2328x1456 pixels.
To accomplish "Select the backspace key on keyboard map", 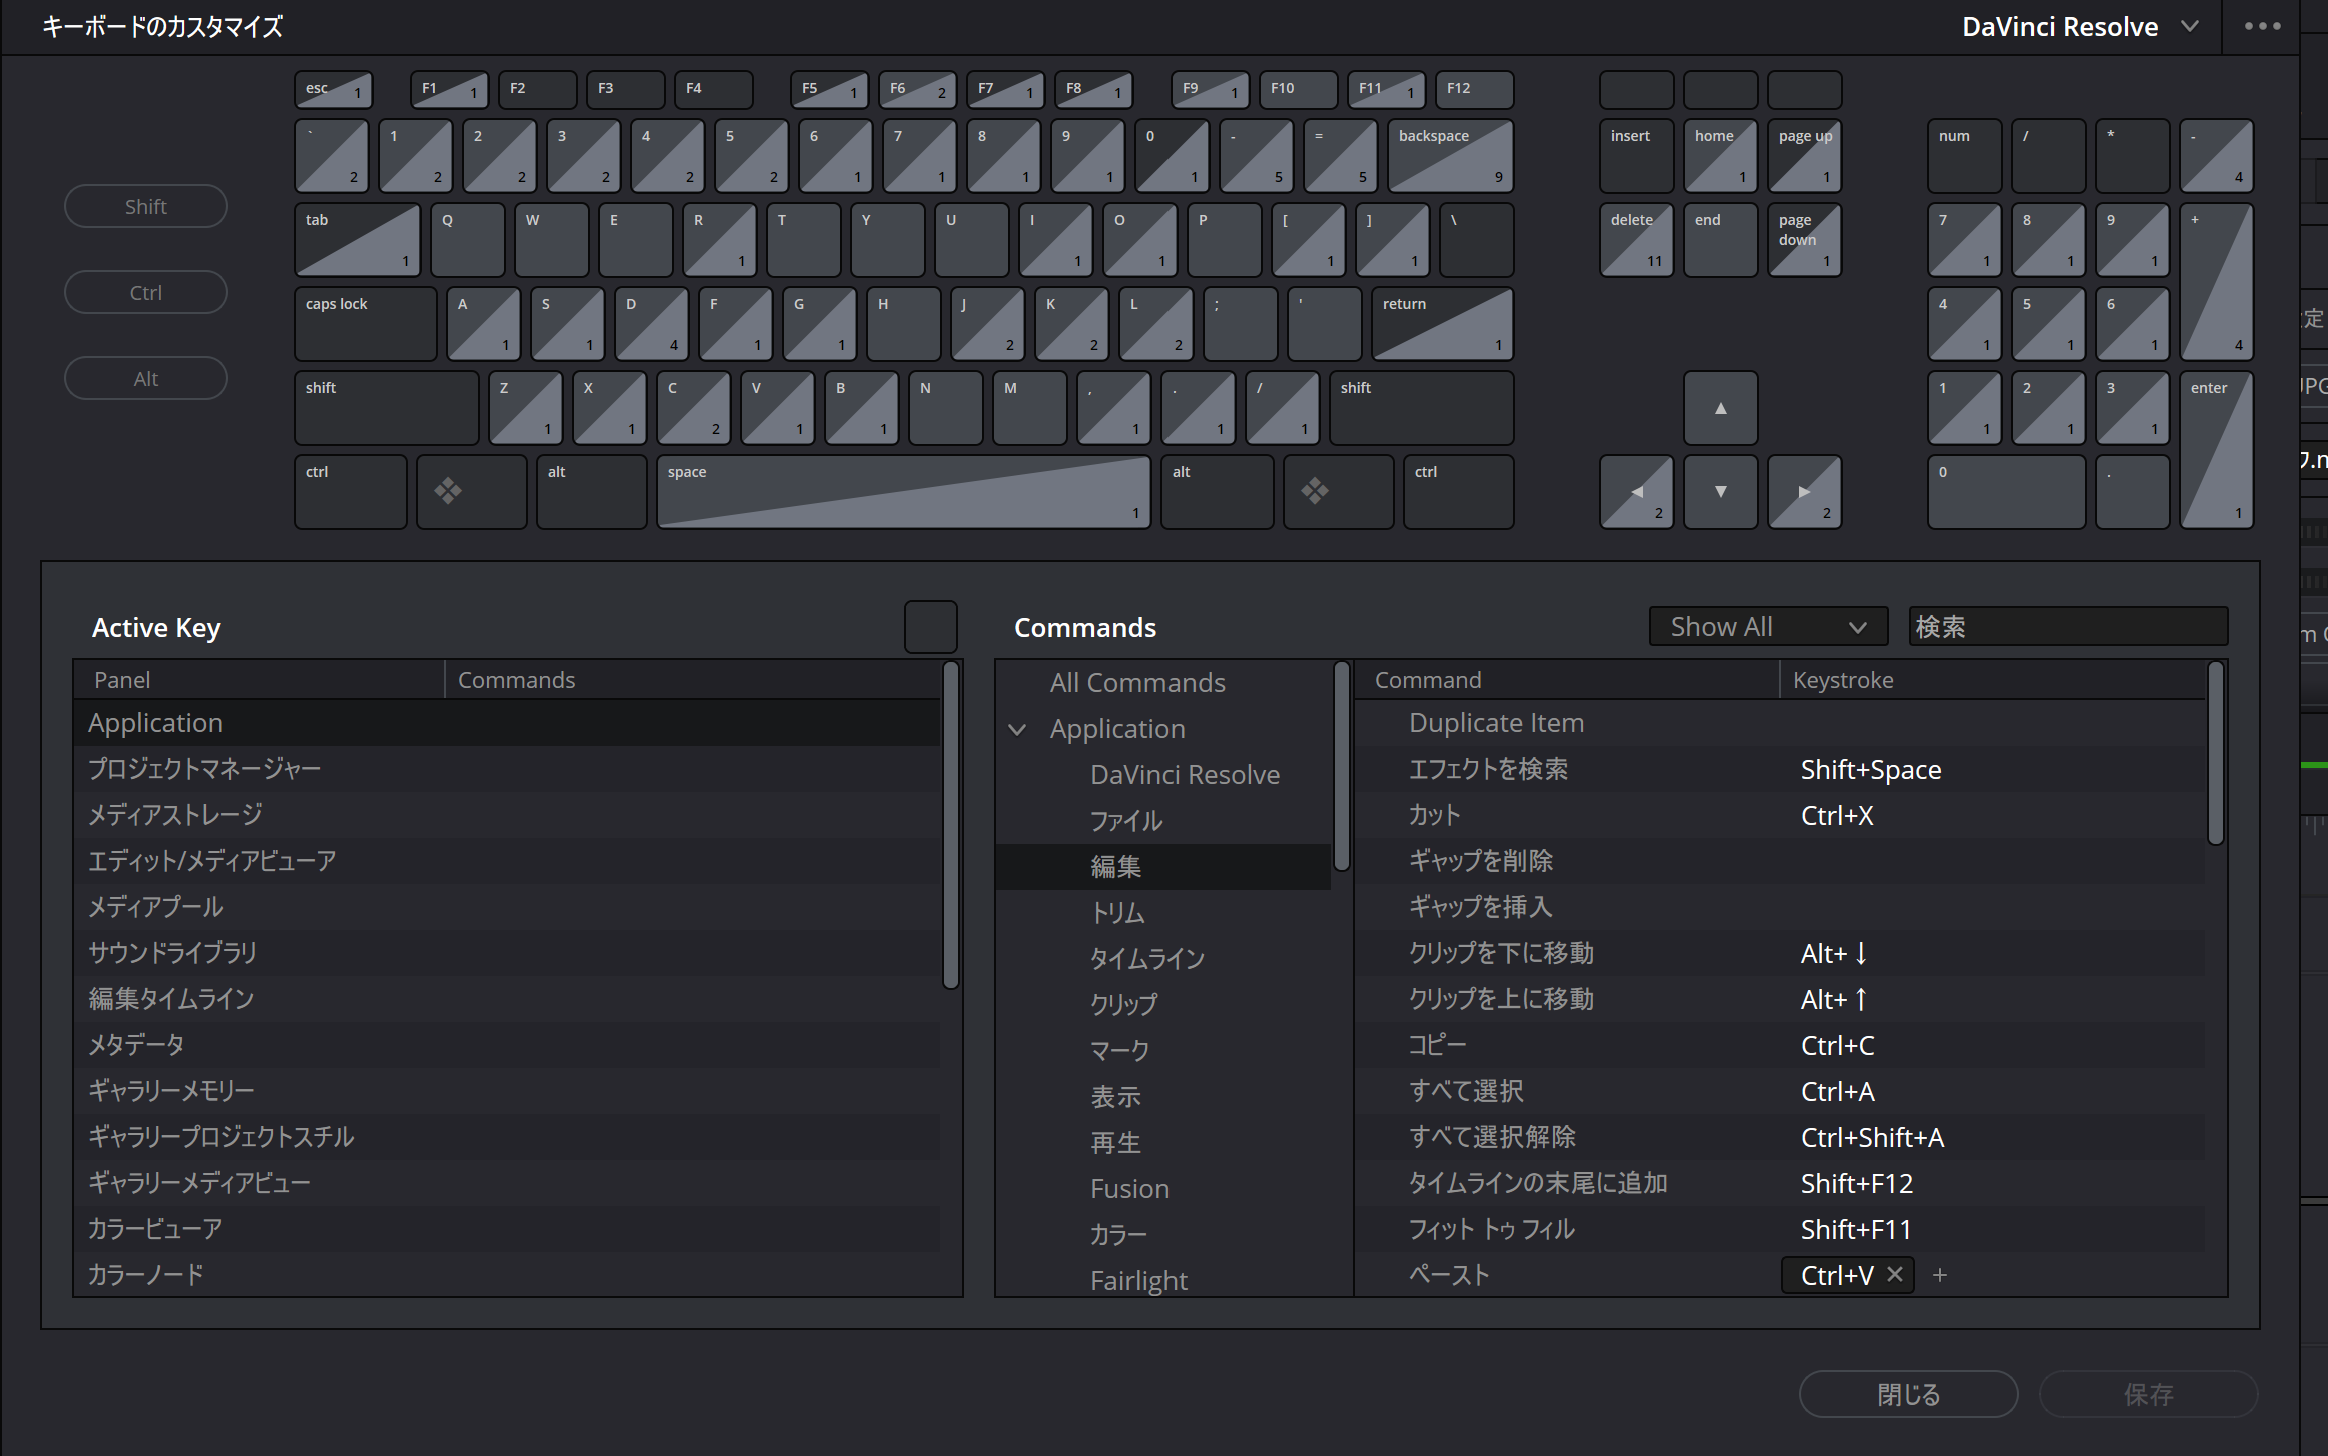I will (x=1450, y=155).
